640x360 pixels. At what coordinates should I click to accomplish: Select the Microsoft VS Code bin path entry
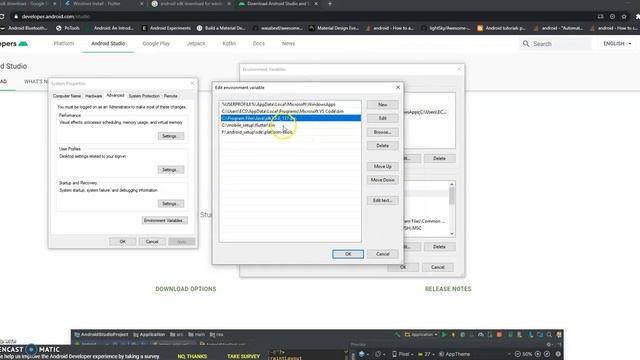290,111
